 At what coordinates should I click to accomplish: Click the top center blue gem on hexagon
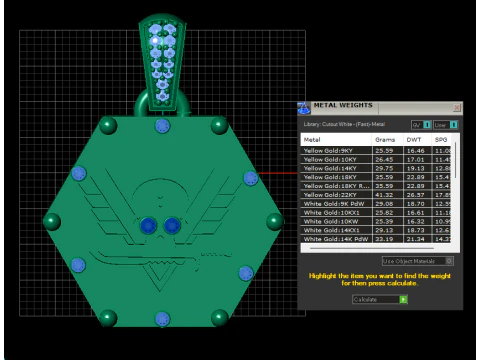pos(162,126)
